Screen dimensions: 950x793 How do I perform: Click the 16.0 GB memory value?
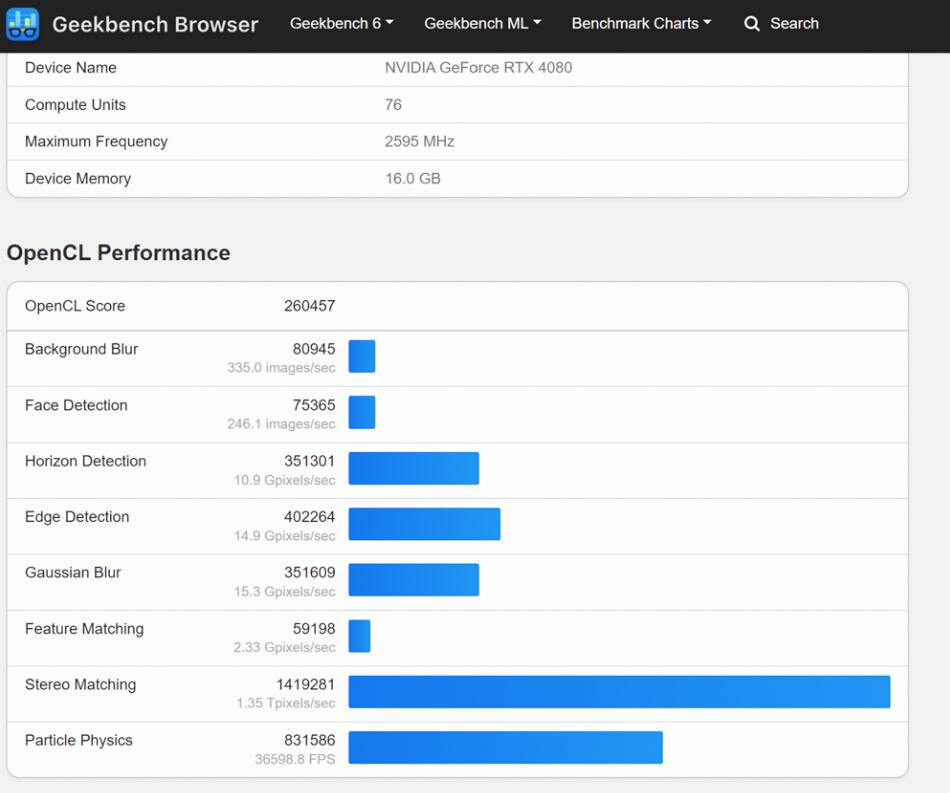pos(413,179)
